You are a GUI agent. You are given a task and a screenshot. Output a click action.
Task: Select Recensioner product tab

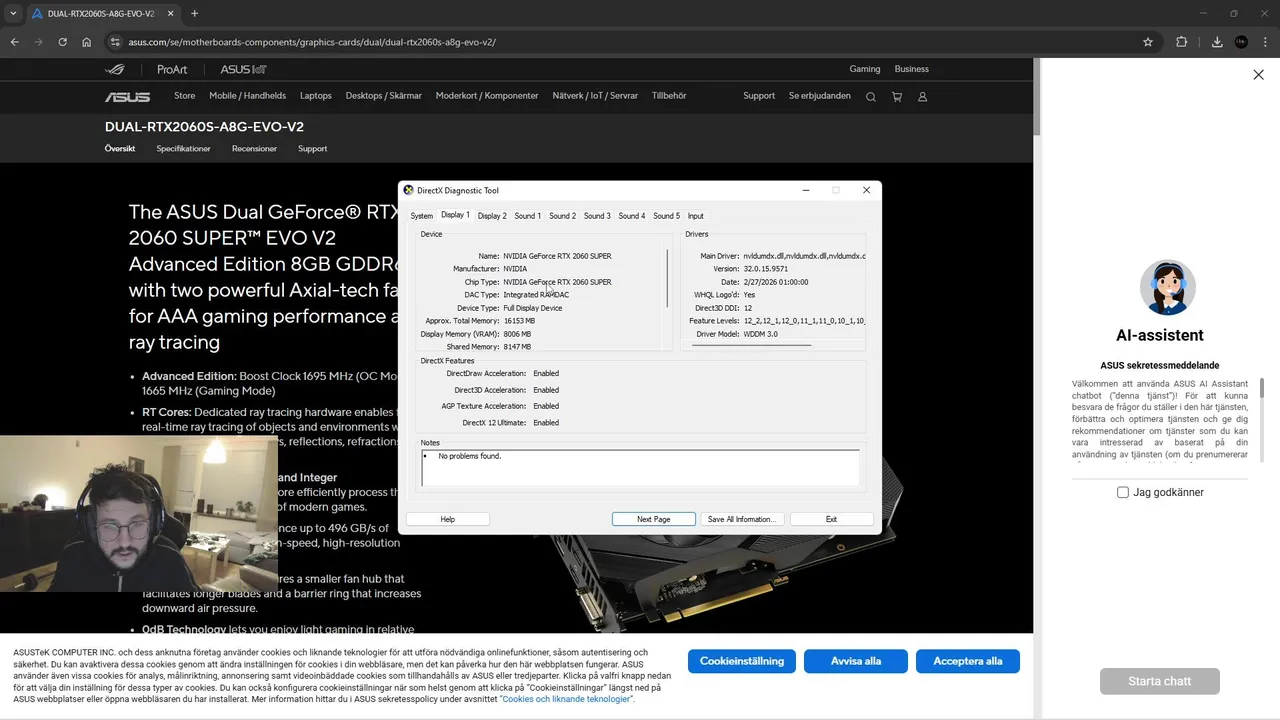pos(254,149)
